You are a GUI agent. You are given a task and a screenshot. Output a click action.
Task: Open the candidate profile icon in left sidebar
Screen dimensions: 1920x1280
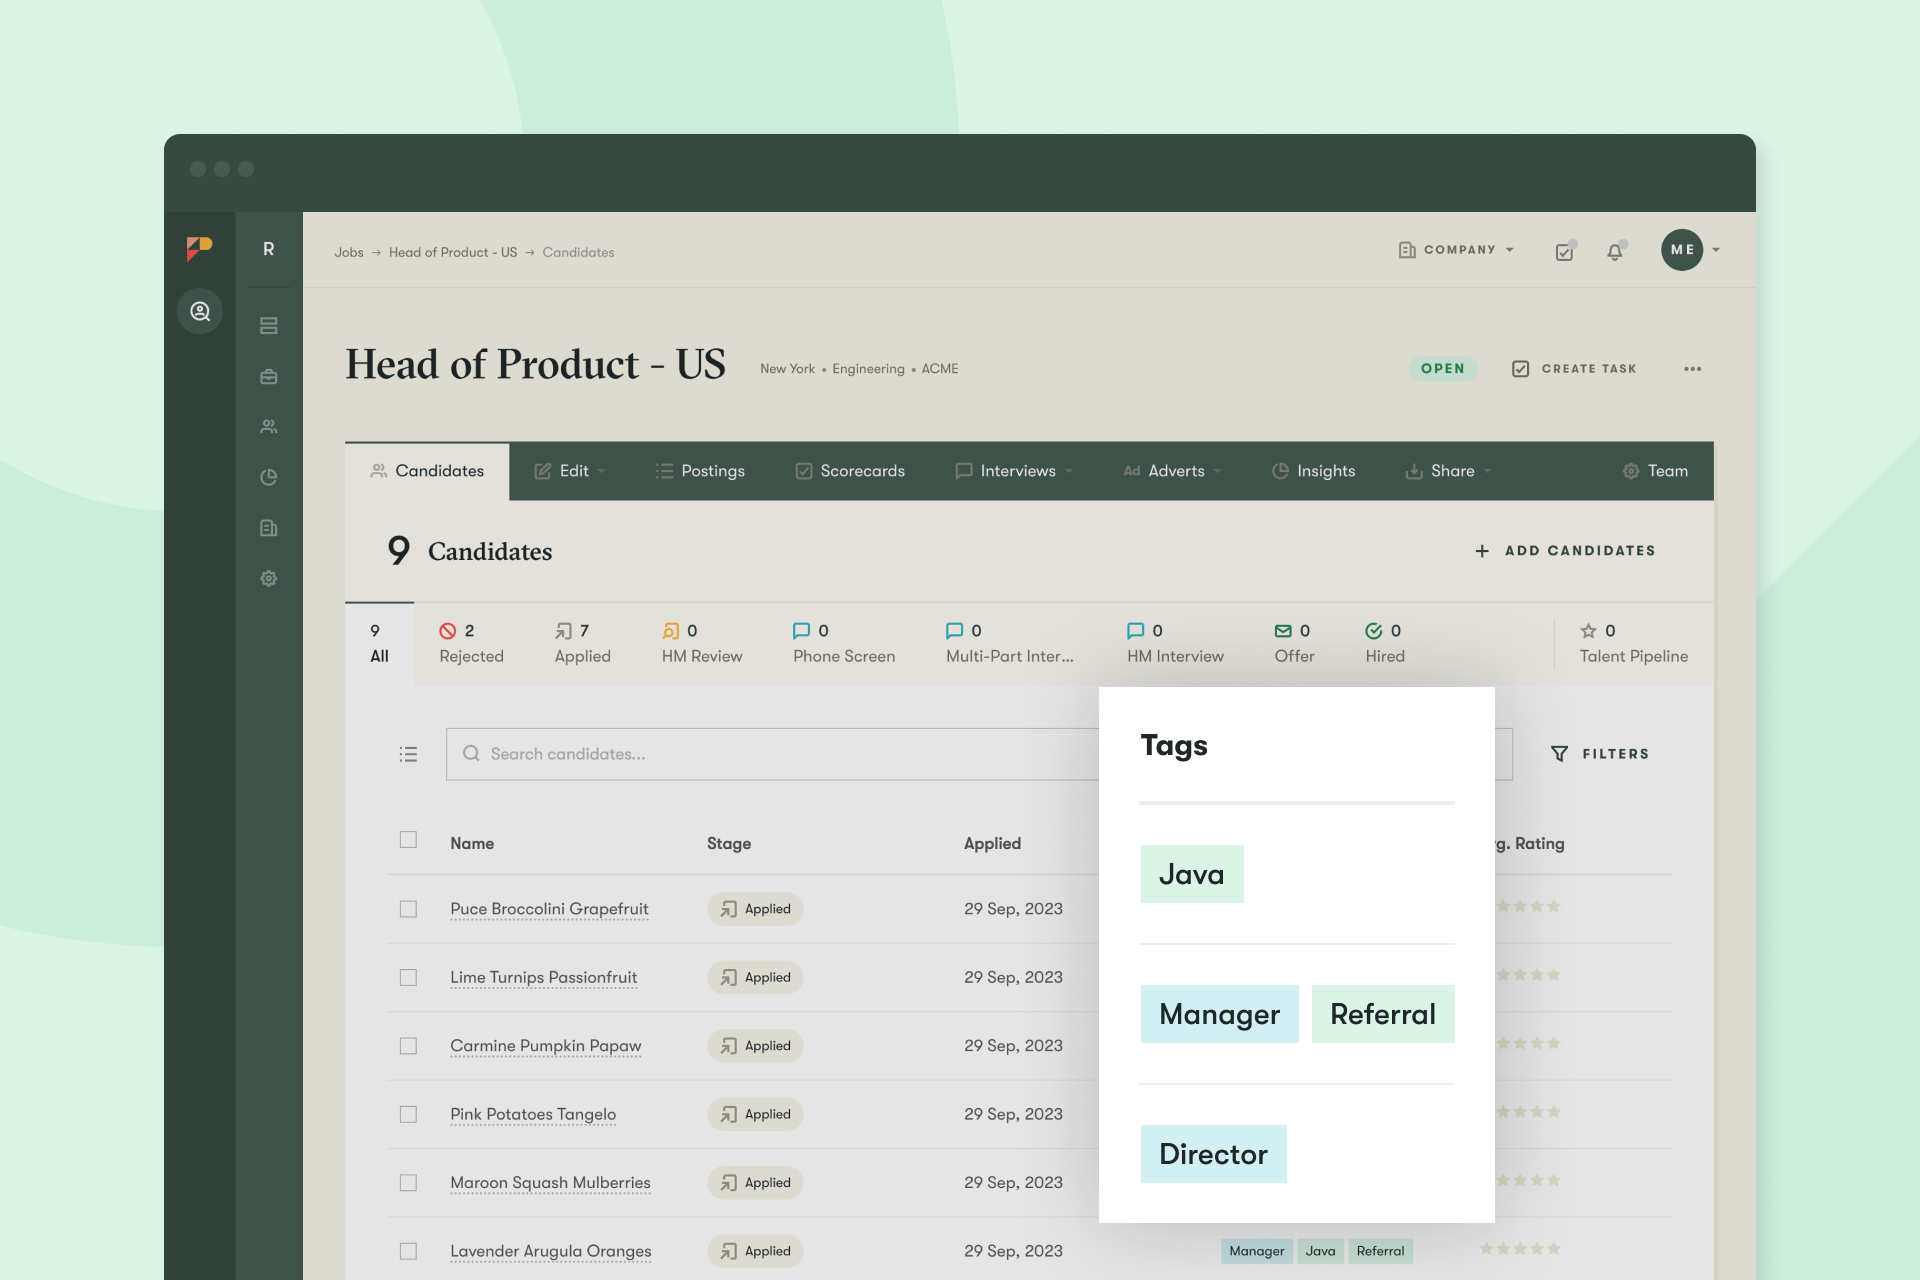(200, 311)
